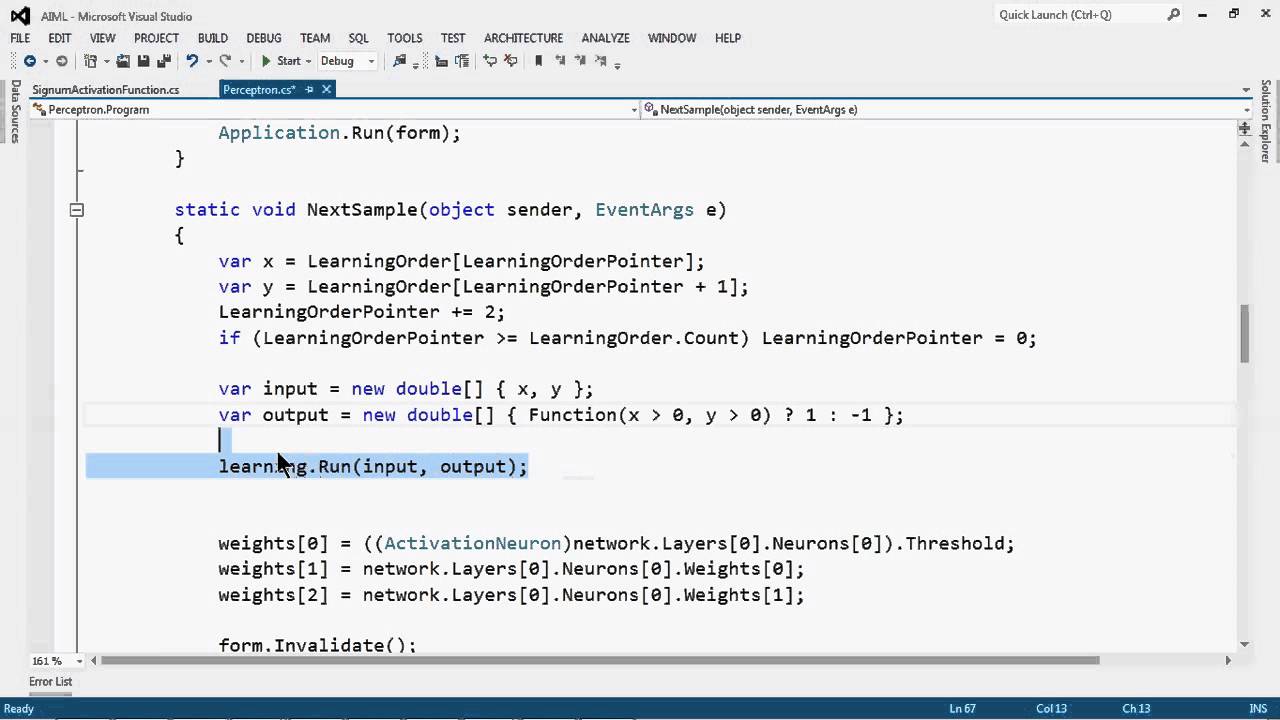The height and width of the screenshot is (720, 1280).
Task: Go to the previous bookmark icon
Action: pos(560,61)
